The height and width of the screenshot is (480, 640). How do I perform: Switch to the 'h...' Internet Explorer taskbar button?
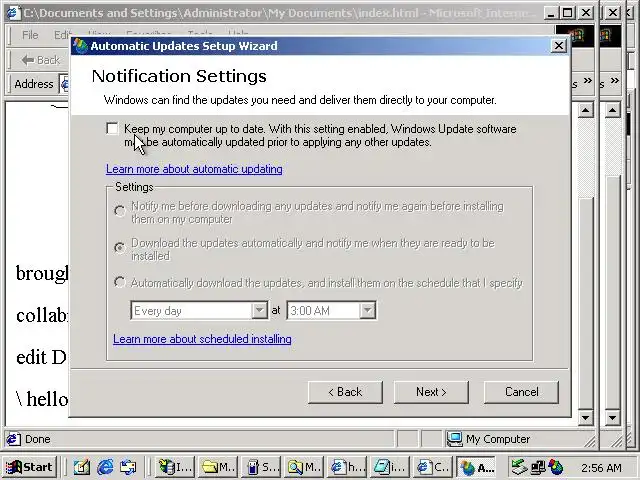[347, 467]
